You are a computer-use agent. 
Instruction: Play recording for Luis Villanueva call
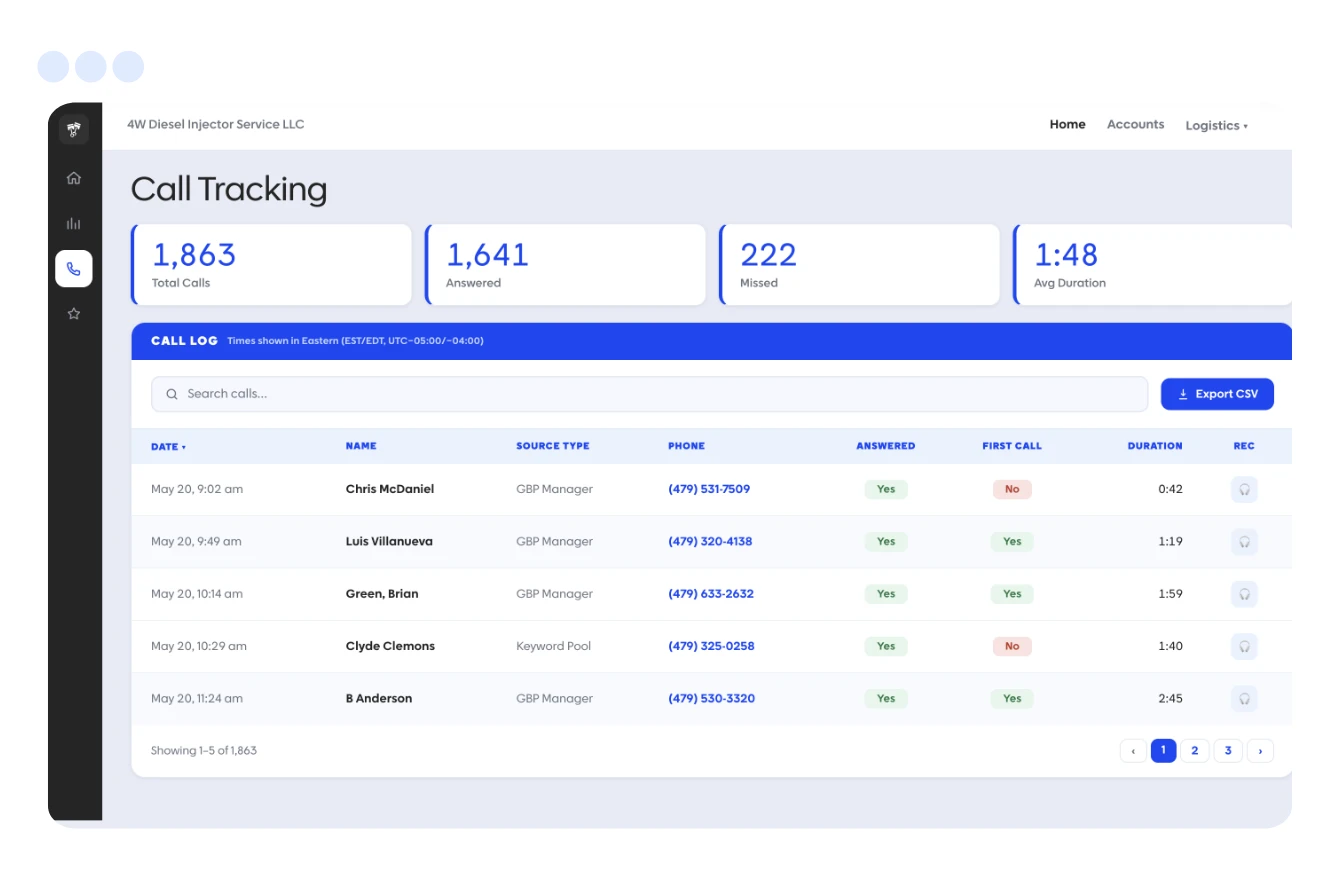(x=1244, y=542)
